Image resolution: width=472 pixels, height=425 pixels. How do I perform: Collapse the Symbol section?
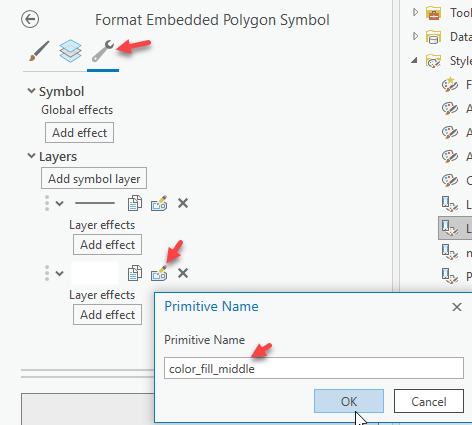click(31, 91)
